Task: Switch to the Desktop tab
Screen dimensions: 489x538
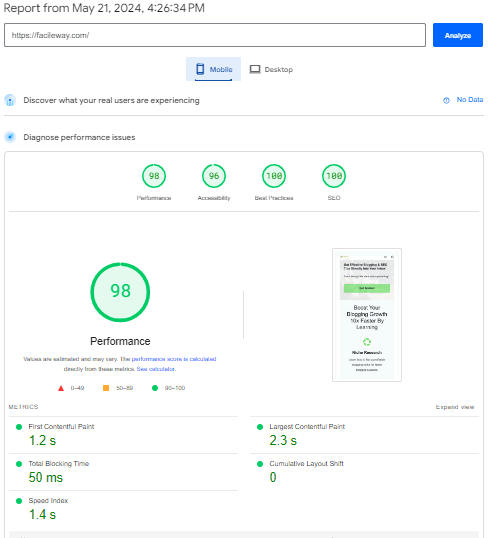Action: click(x=271, y=69)
